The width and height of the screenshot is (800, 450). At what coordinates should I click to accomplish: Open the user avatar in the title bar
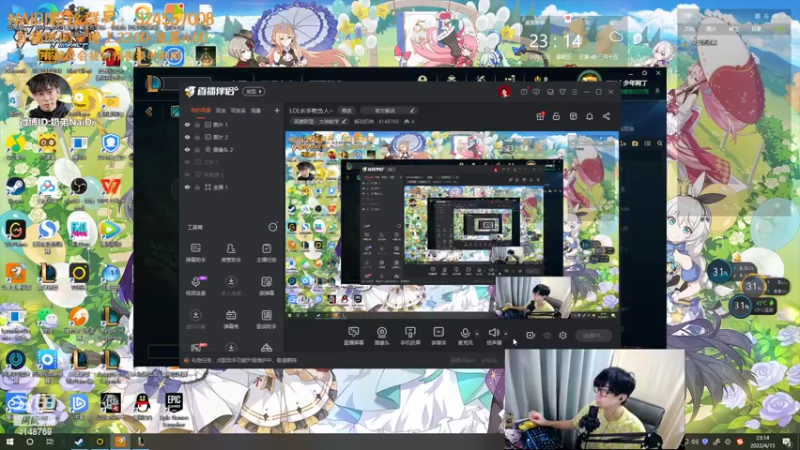pos(505,92)
